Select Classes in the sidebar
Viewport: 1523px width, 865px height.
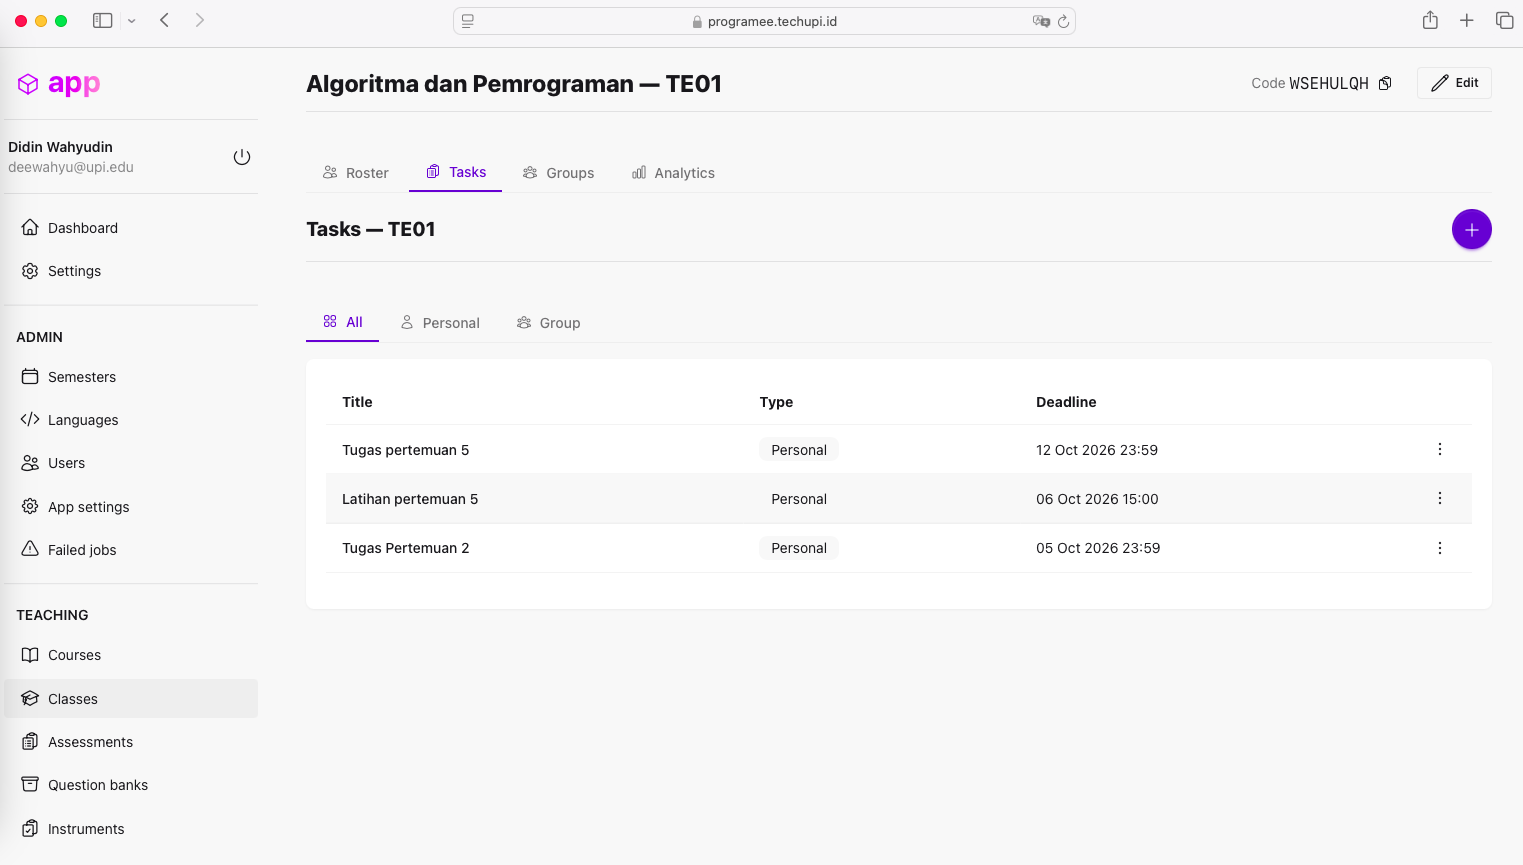(131, 699)
